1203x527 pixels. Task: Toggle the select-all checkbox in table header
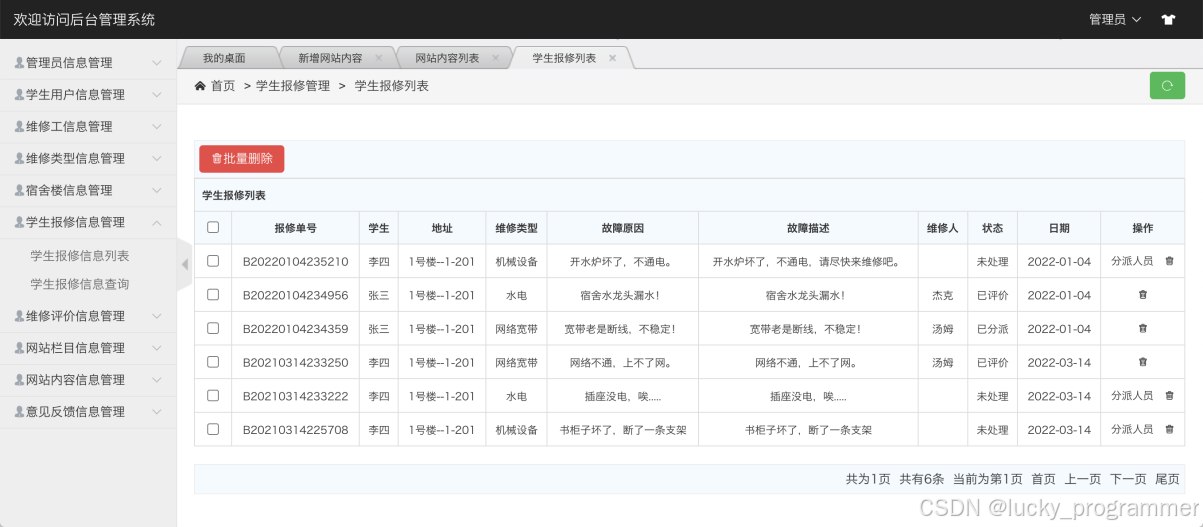pos(213,227)
